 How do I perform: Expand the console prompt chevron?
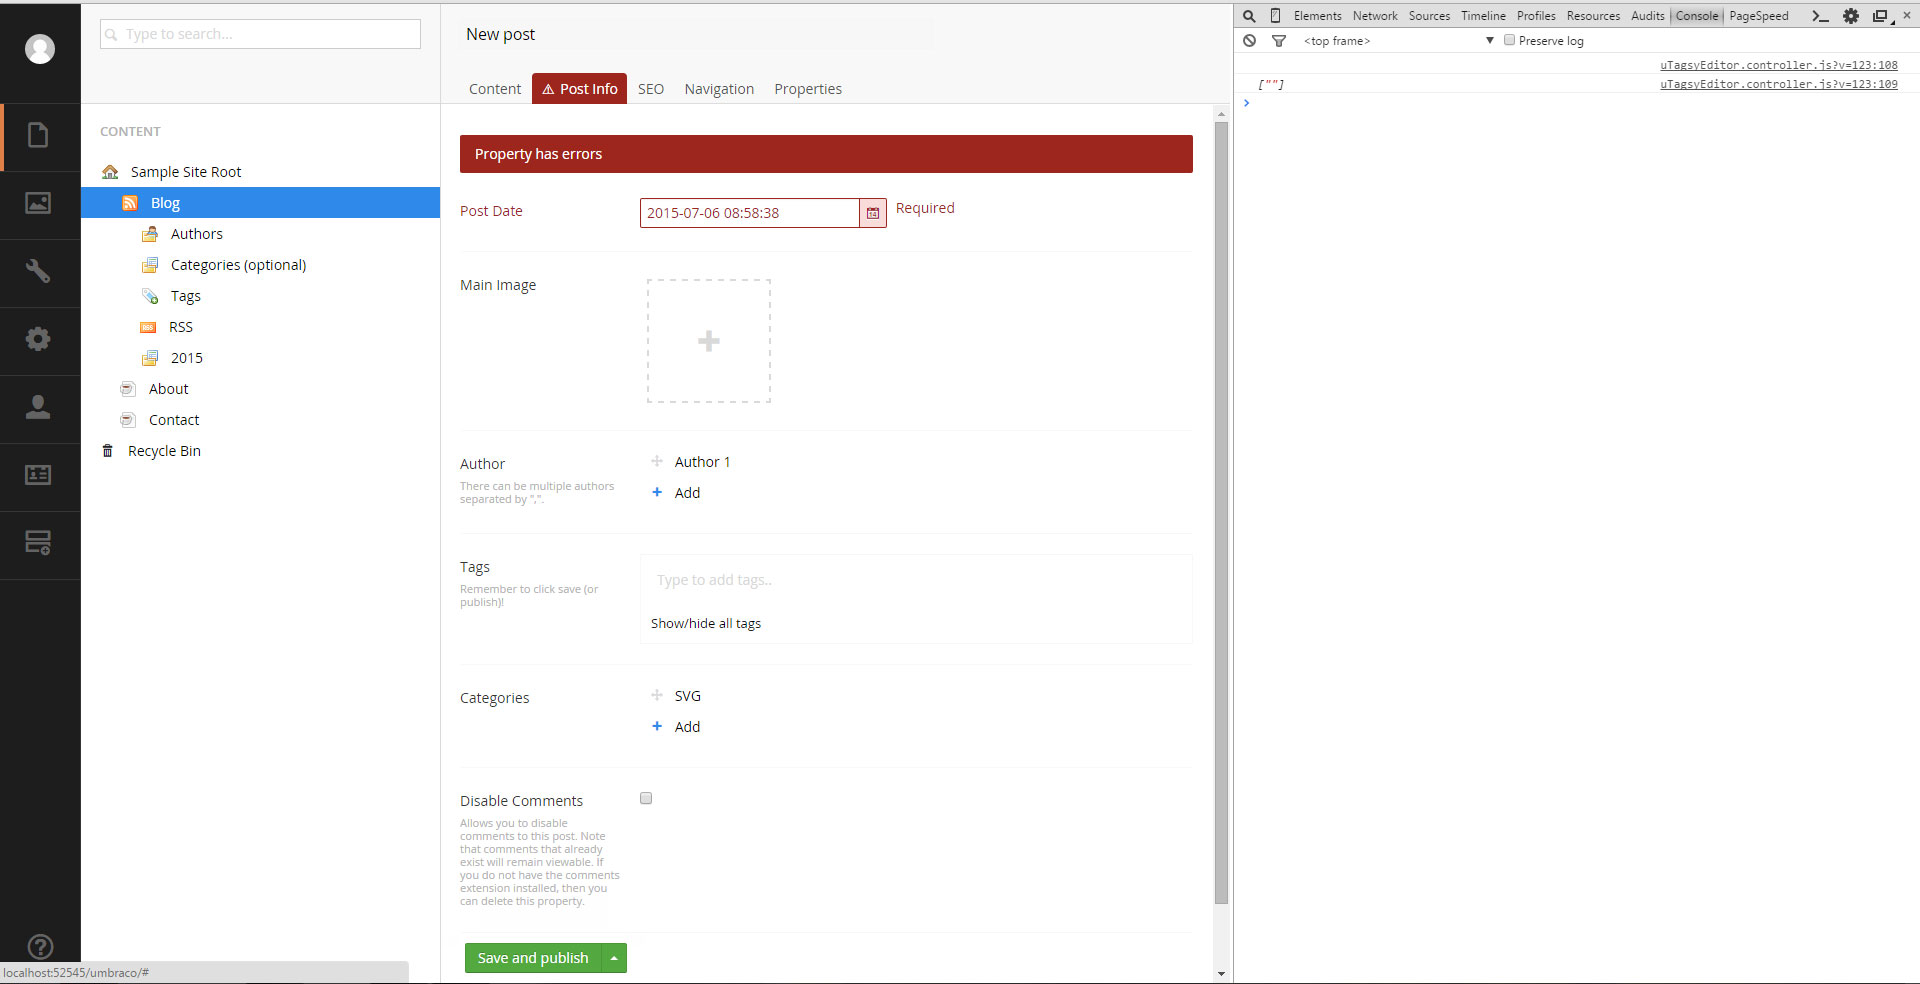1247,103
